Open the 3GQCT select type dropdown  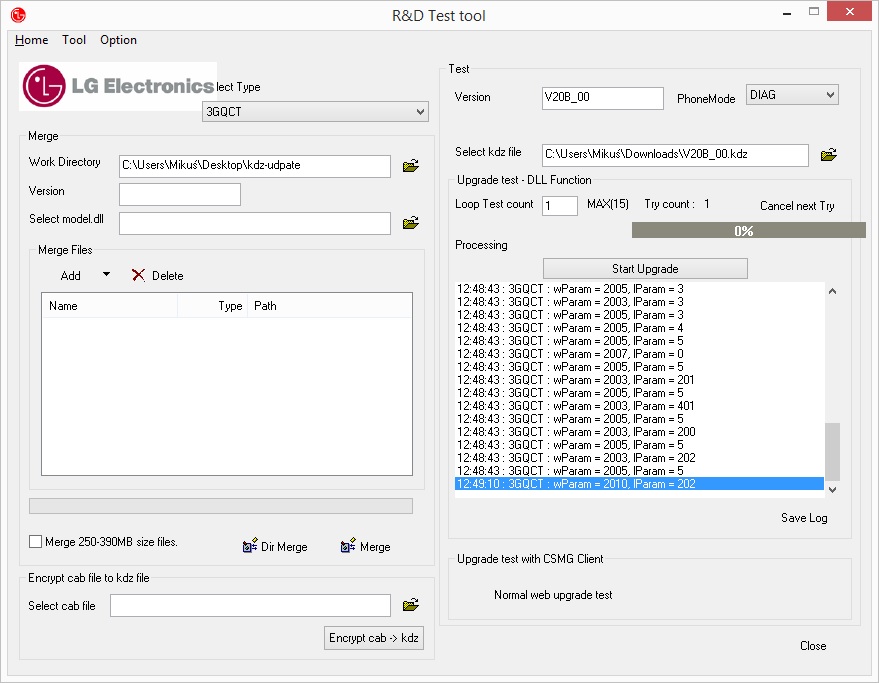[315, 112]
